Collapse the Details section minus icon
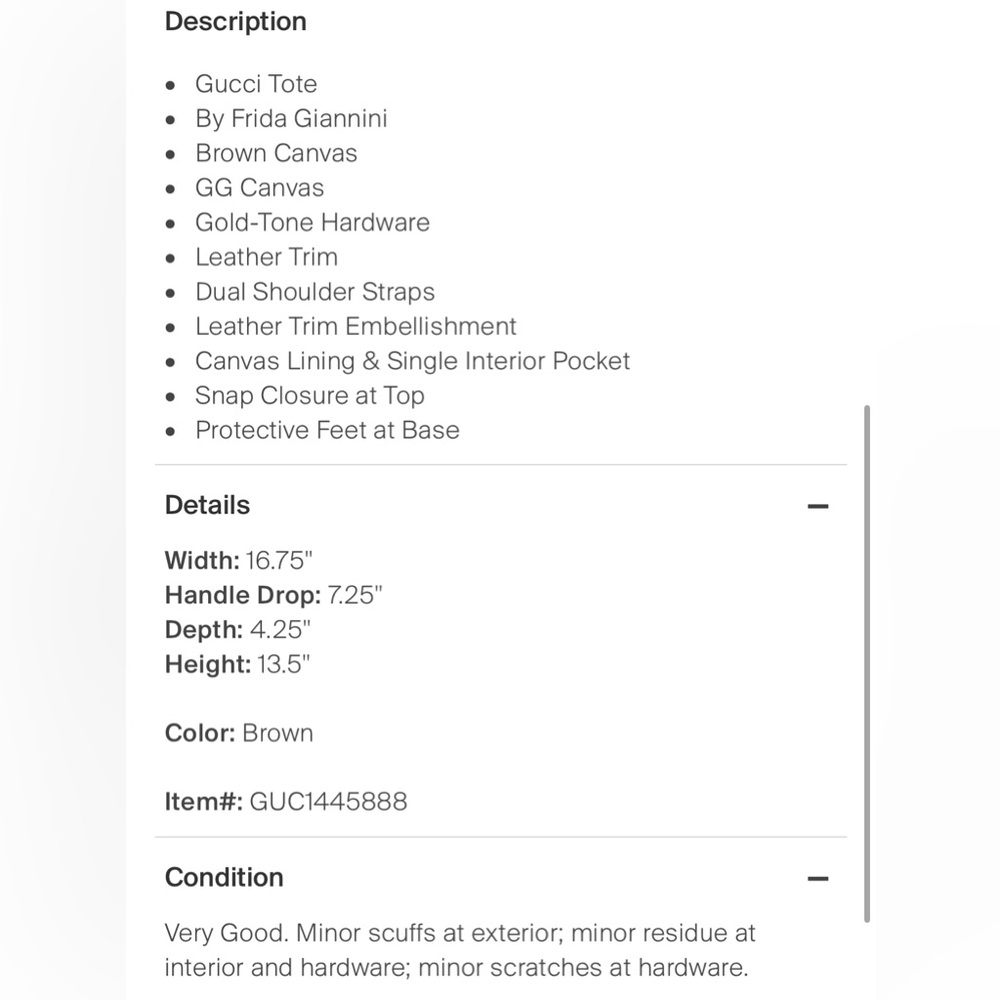Image resolution: width=1000 pixels, height=1000 pixels. [818, 506]
